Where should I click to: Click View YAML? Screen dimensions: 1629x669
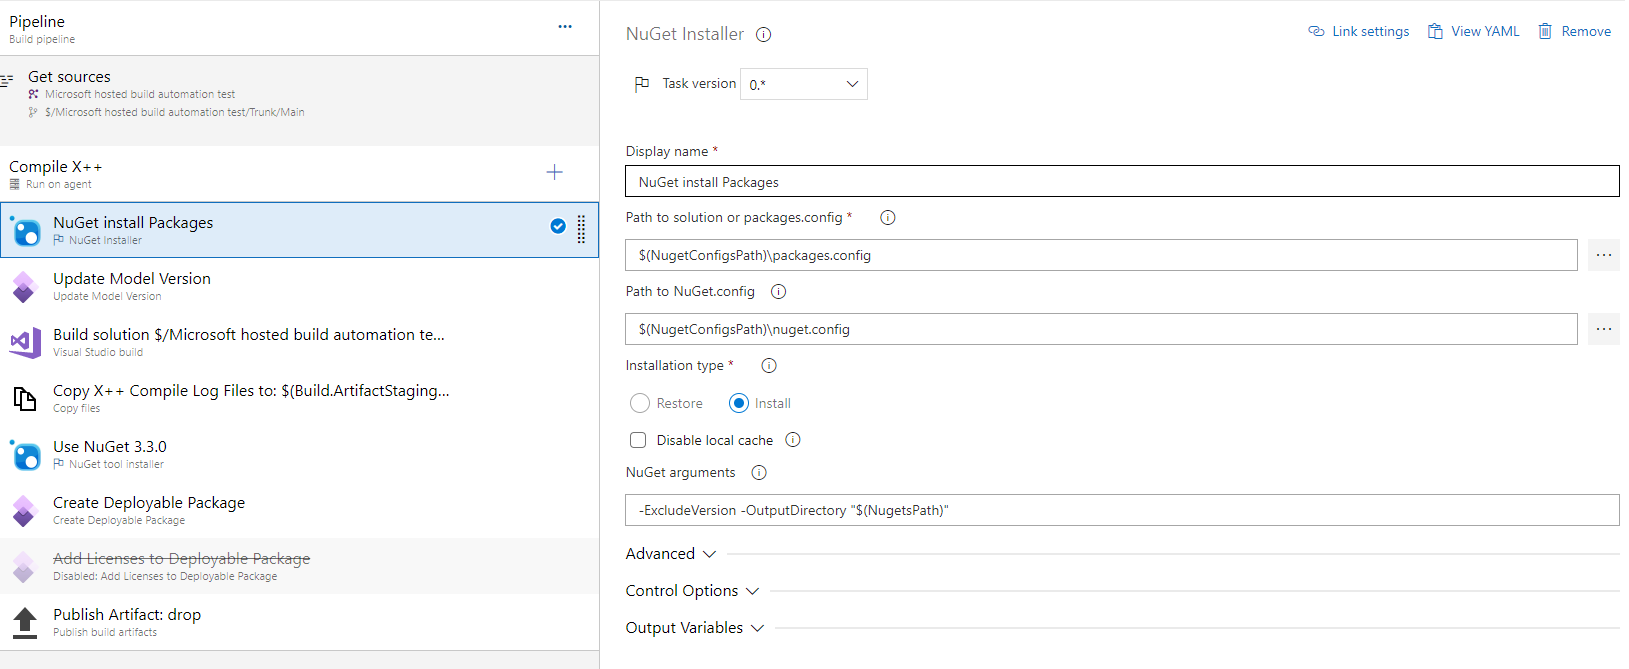(x=1474, y=31)
